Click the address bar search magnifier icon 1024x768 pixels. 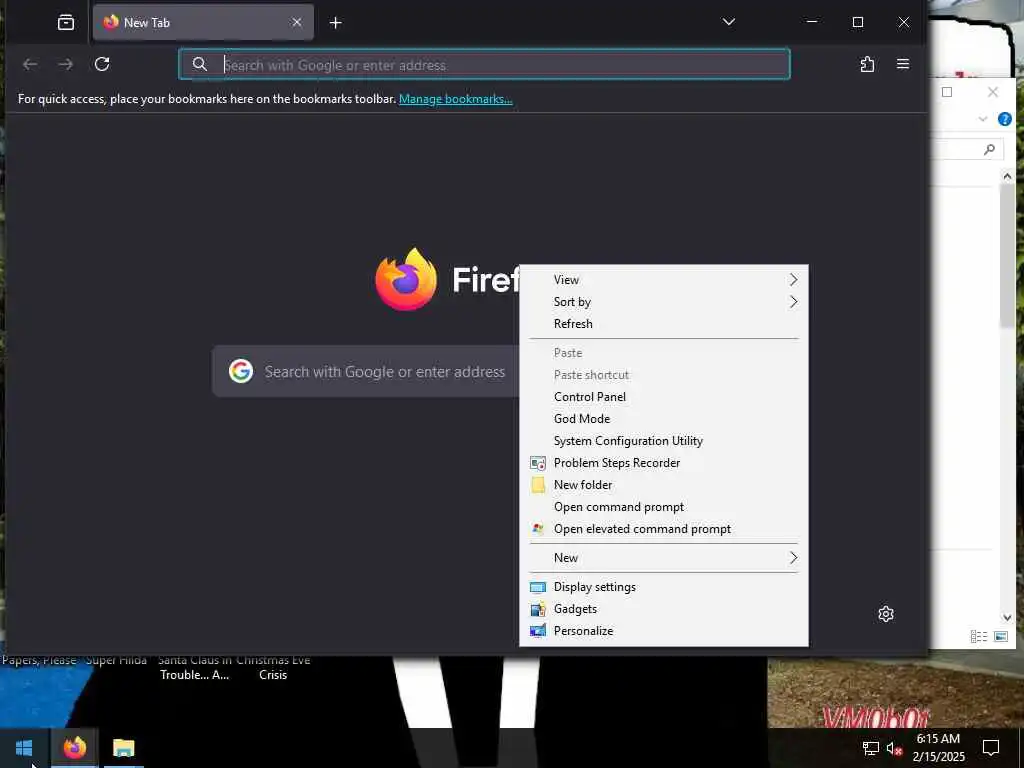click(200, 64)
